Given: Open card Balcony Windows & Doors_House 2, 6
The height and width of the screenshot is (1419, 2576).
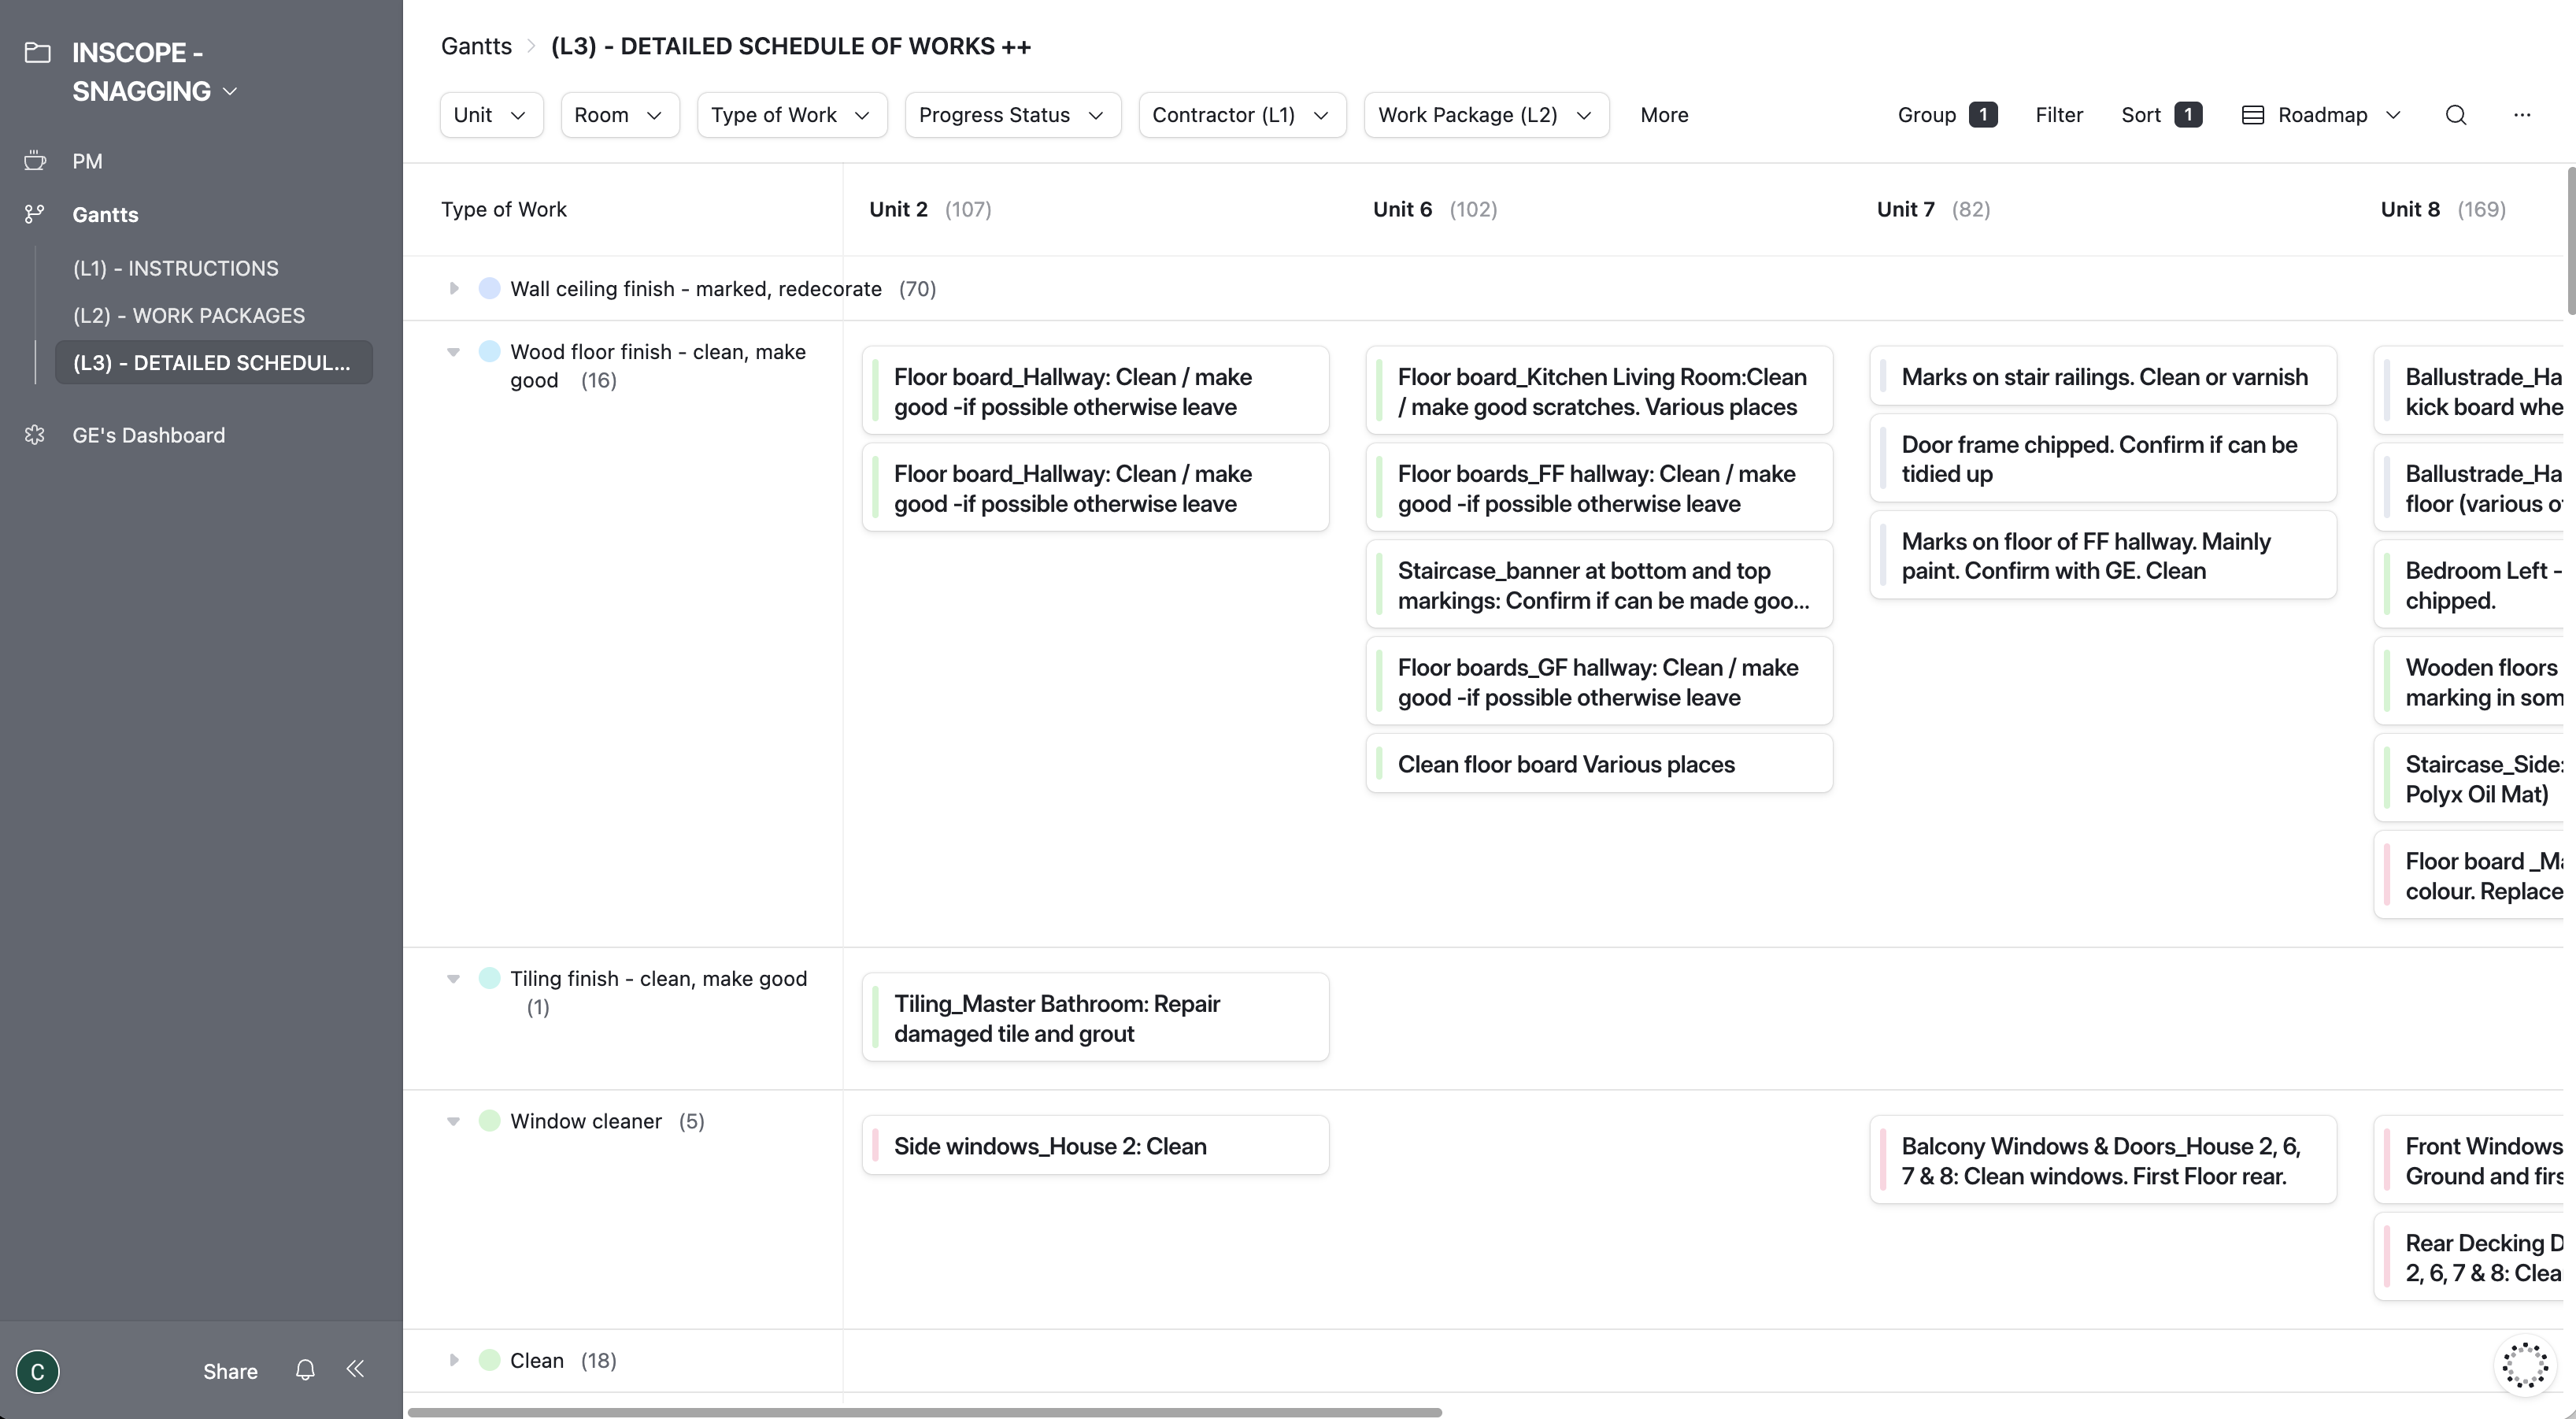Looking at the screenshot, I should [2103, 1161].
